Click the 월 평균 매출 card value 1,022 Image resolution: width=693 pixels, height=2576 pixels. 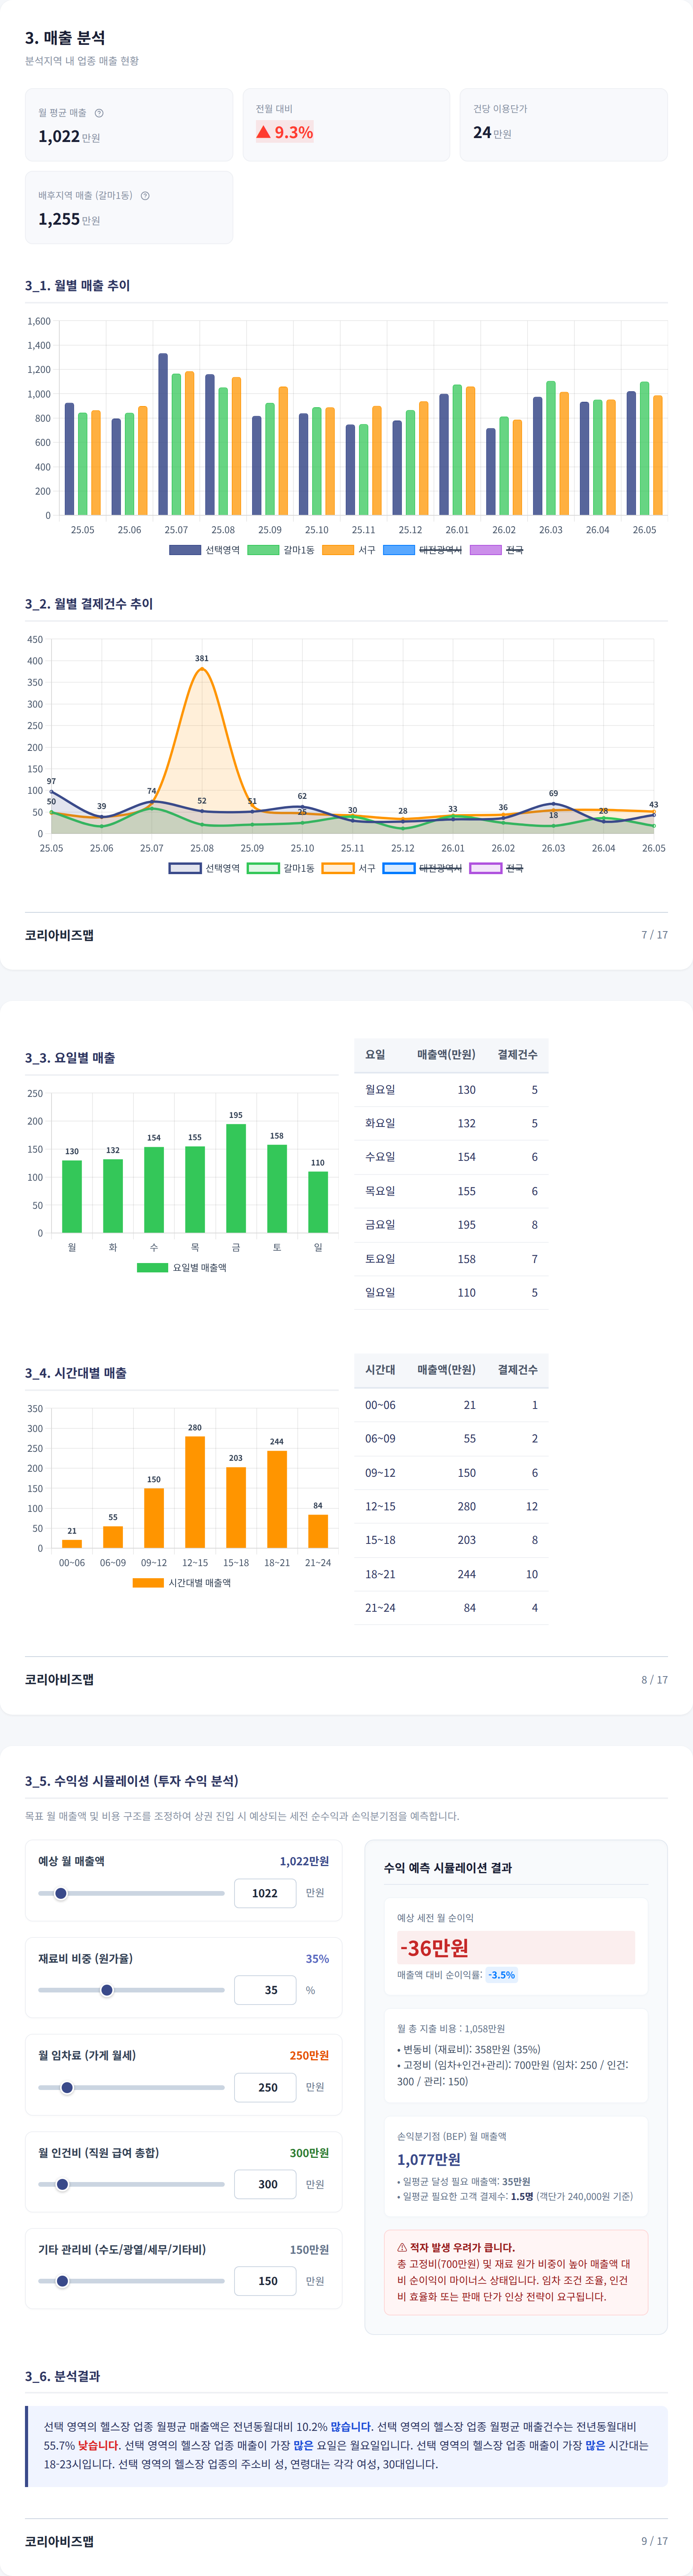[x=59, y=136]
